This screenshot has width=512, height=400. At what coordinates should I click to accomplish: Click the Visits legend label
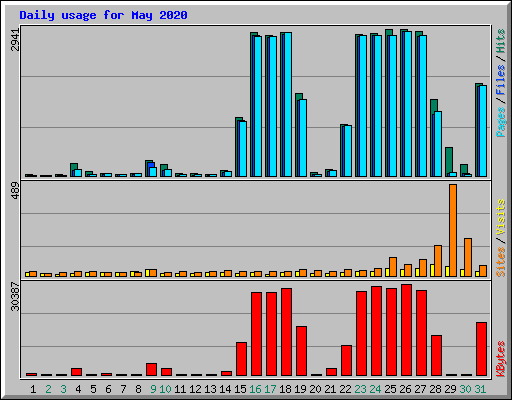501,218
